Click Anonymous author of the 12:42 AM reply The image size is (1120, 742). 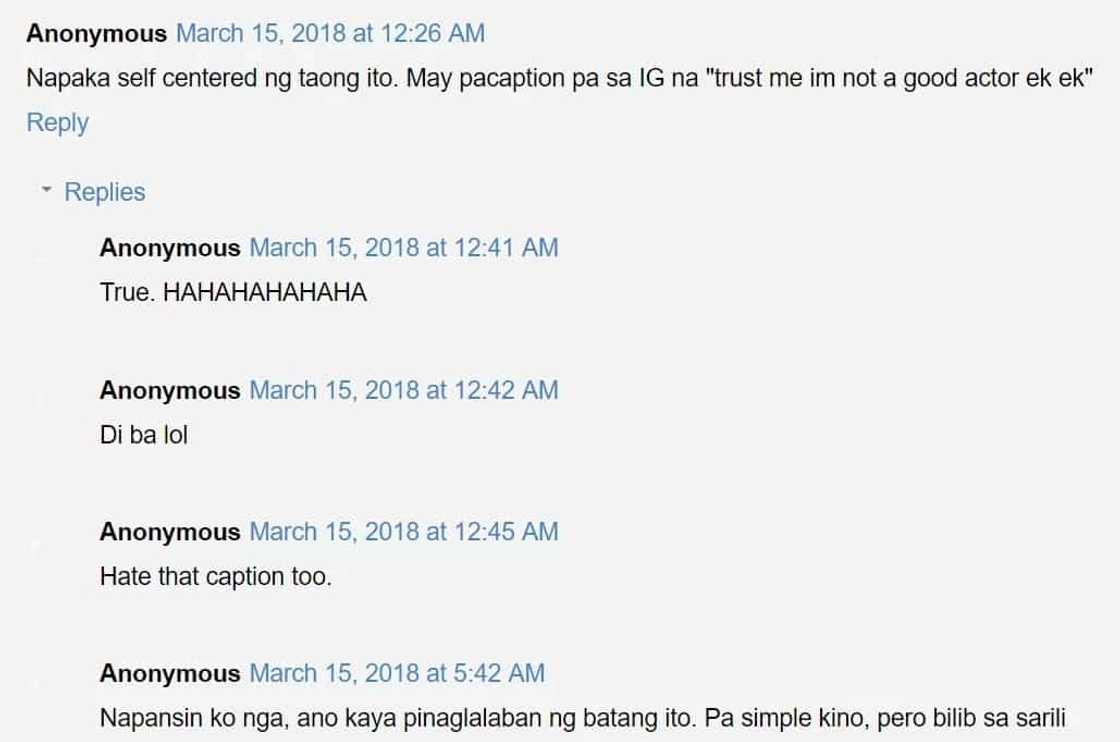[x=170, y=390]
